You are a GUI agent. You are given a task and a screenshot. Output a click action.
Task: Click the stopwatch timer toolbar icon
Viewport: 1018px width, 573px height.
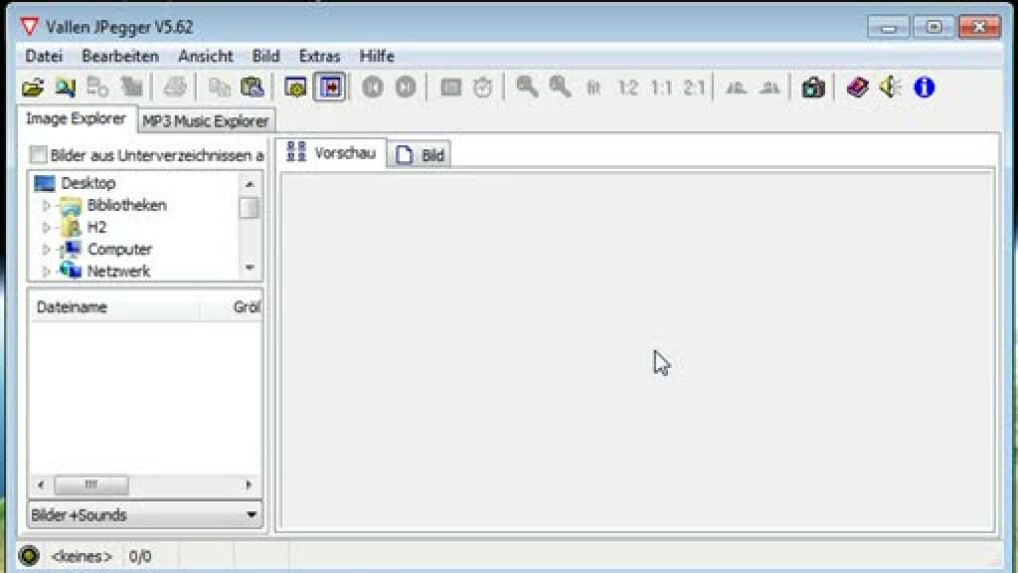pos(483,88)
